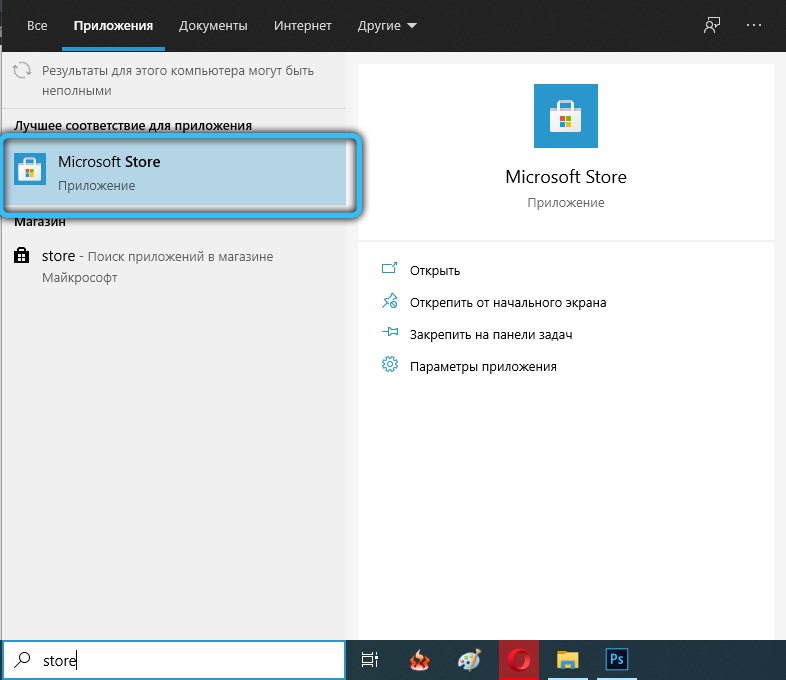Select the Приложения tab
Viewport: 786px width, 680px height.
pyautogui.click(x=112, y=25)
